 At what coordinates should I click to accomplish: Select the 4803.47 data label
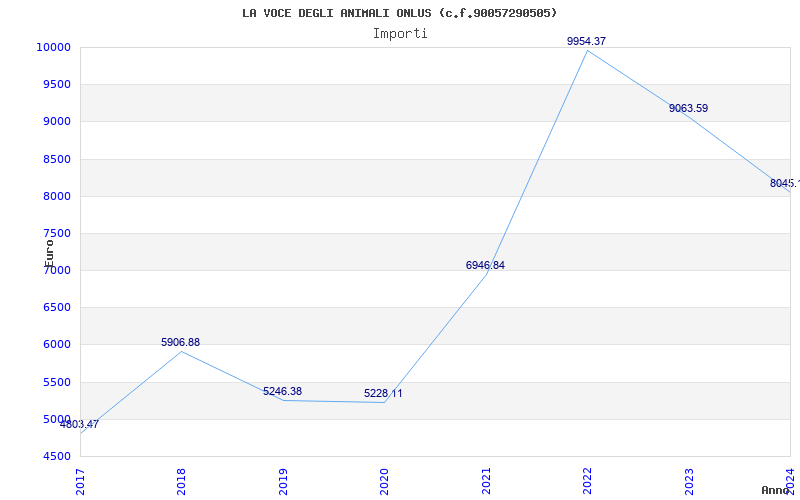point(79,424)
